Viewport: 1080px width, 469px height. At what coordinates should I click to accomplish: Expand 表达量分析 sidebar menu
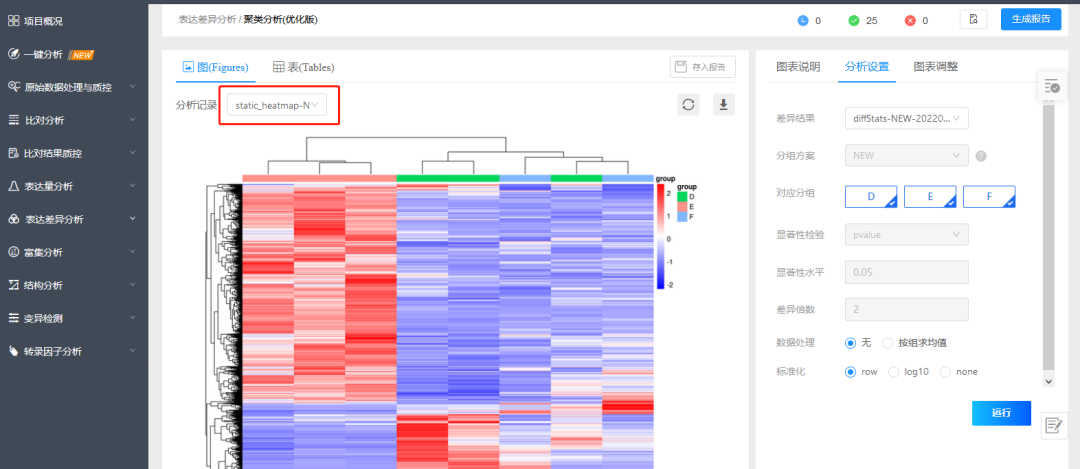coord(133,187)
